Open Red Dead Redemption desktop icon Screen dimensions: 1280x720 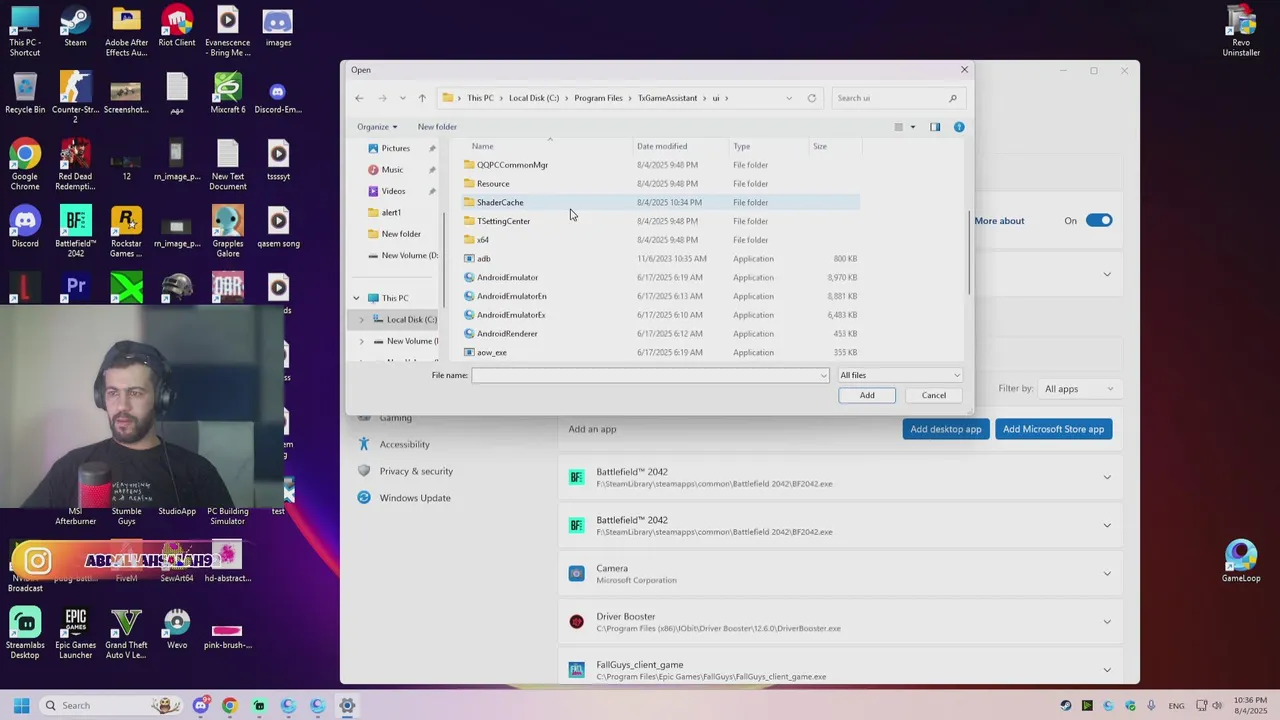pyautogui.click(x=75, y=166)
